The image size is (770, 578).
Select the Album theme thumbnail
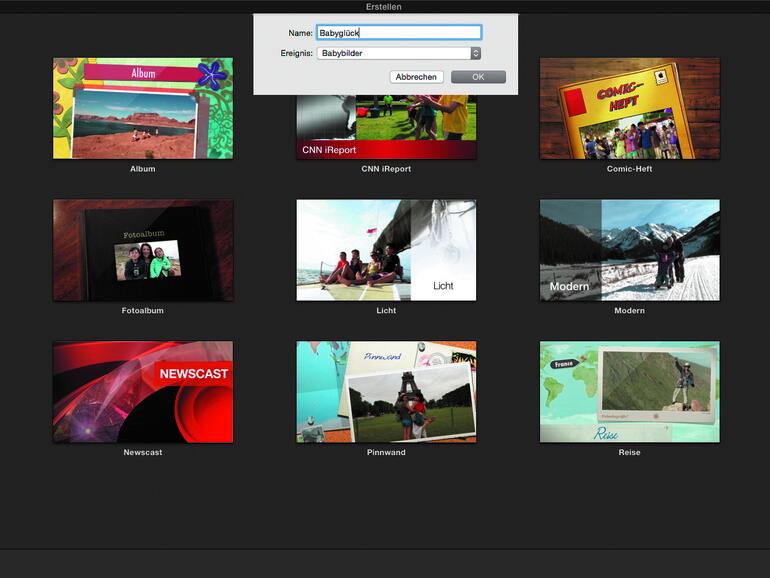coord(143,108)
